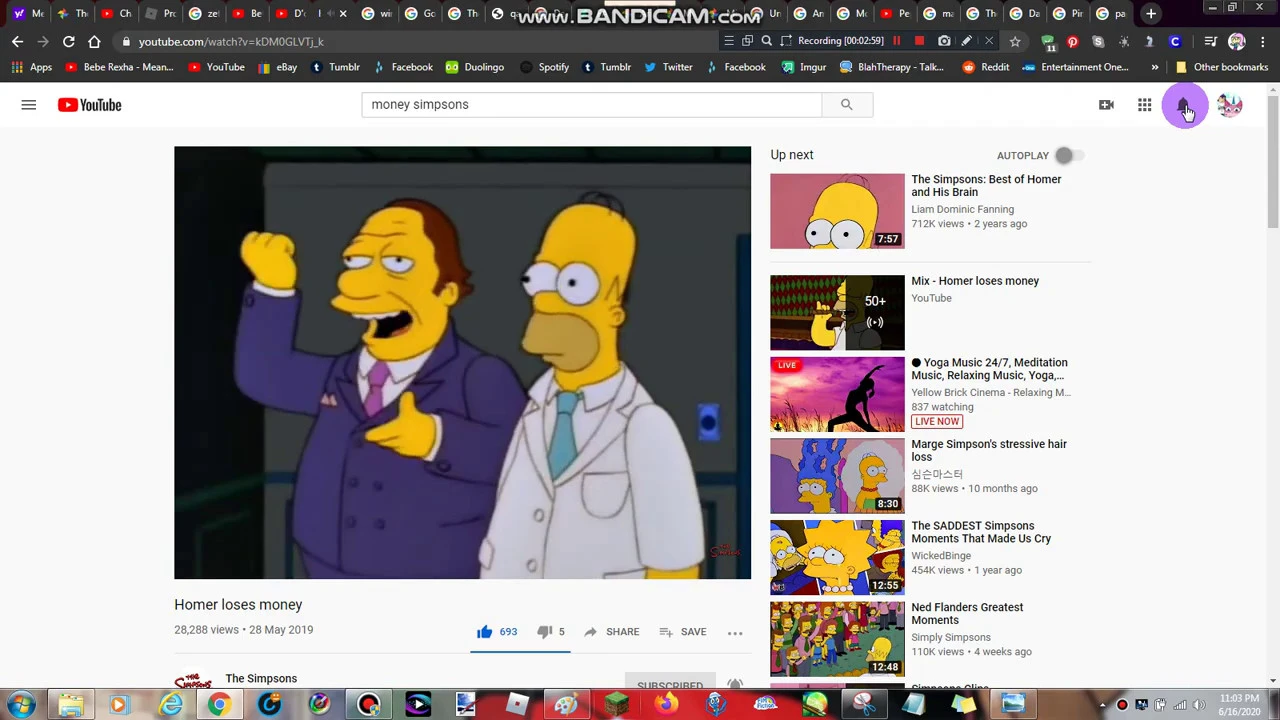Open the 'Mix - Homer loses money' playlist thumbnail

pos(837,313)
